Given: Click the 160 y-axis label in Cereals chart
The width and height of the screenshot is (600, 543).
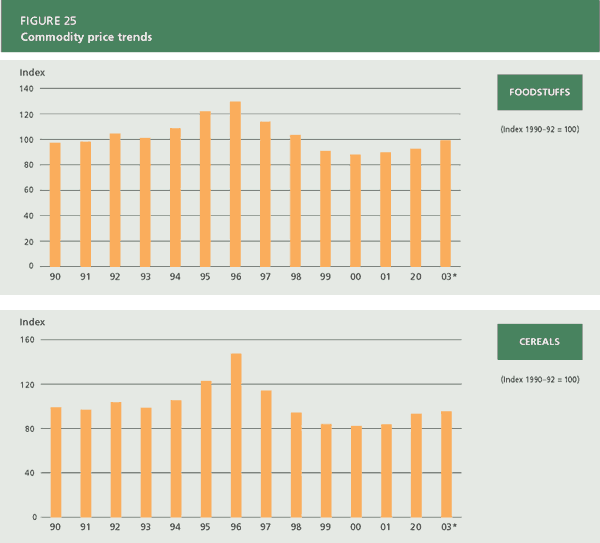Looking at the screenshot, I should point(27,340).
